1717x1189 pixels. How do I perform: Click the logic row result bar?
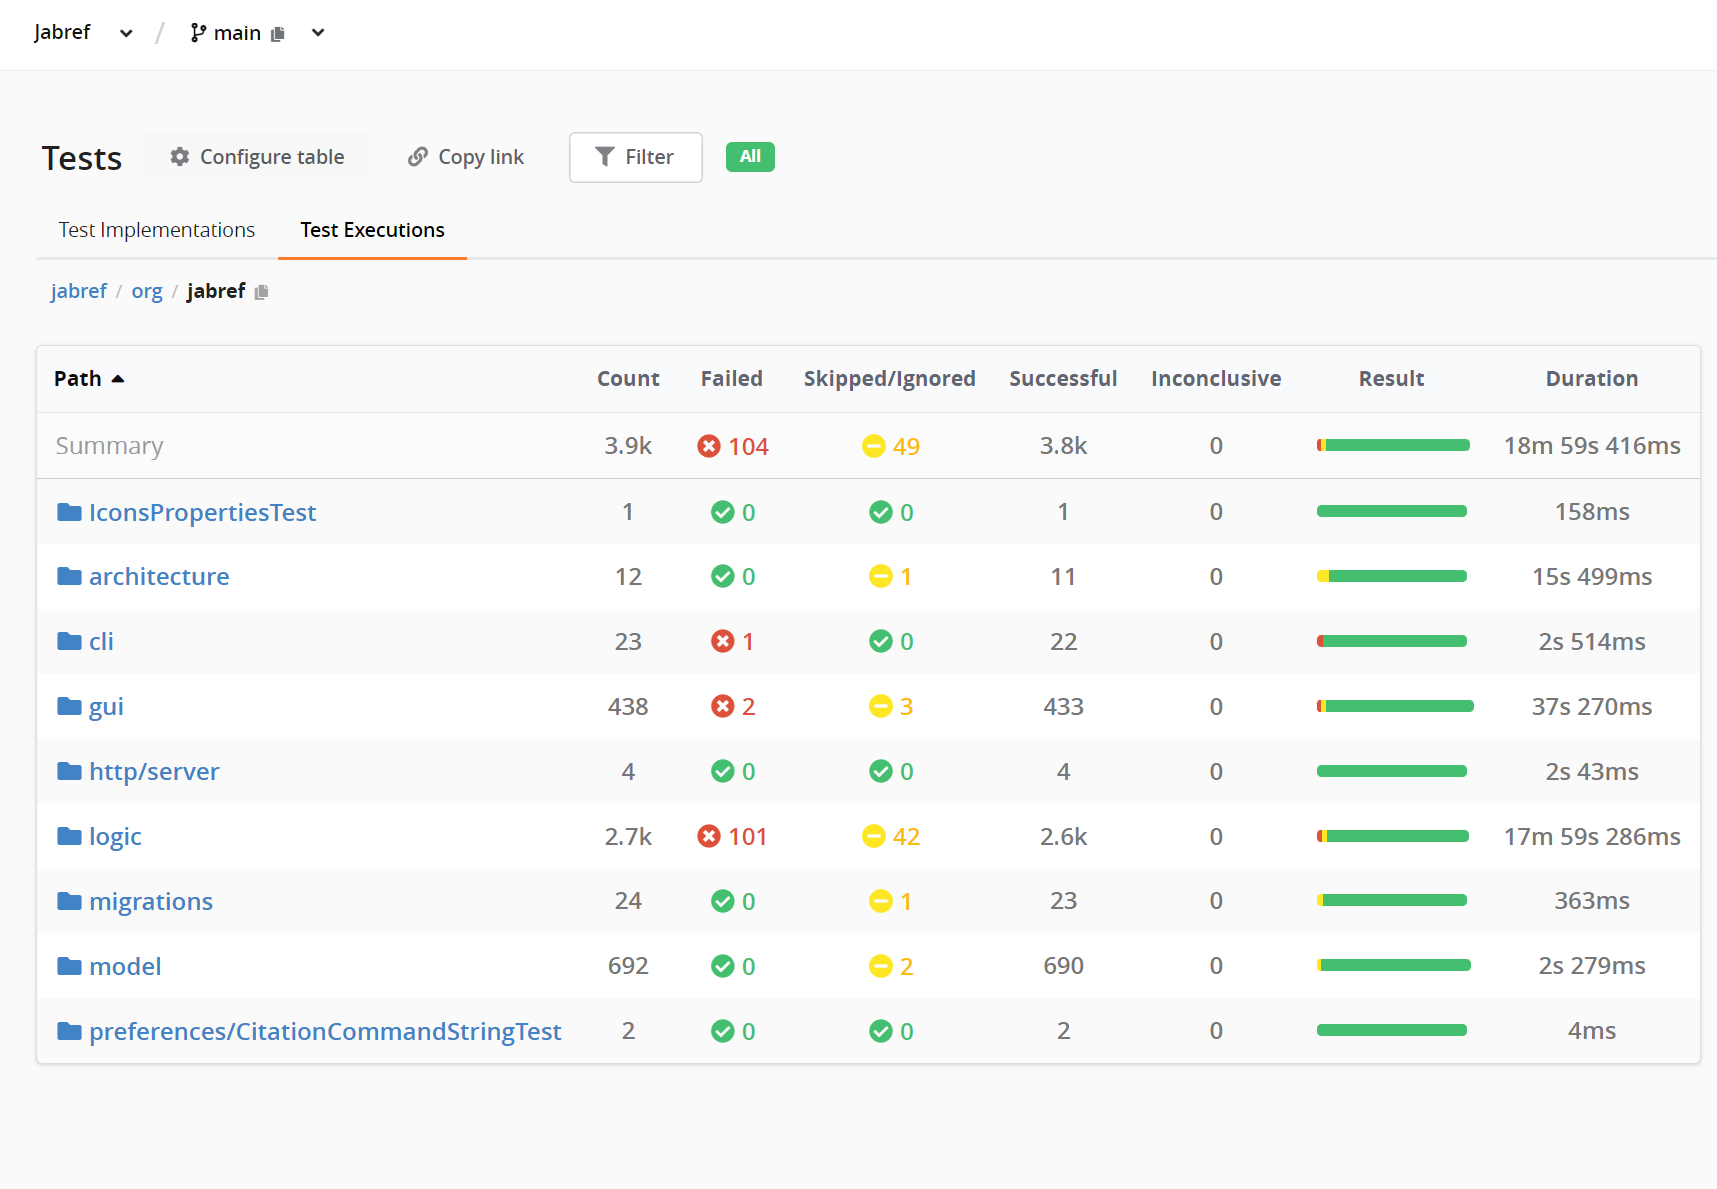[1393, 836]
